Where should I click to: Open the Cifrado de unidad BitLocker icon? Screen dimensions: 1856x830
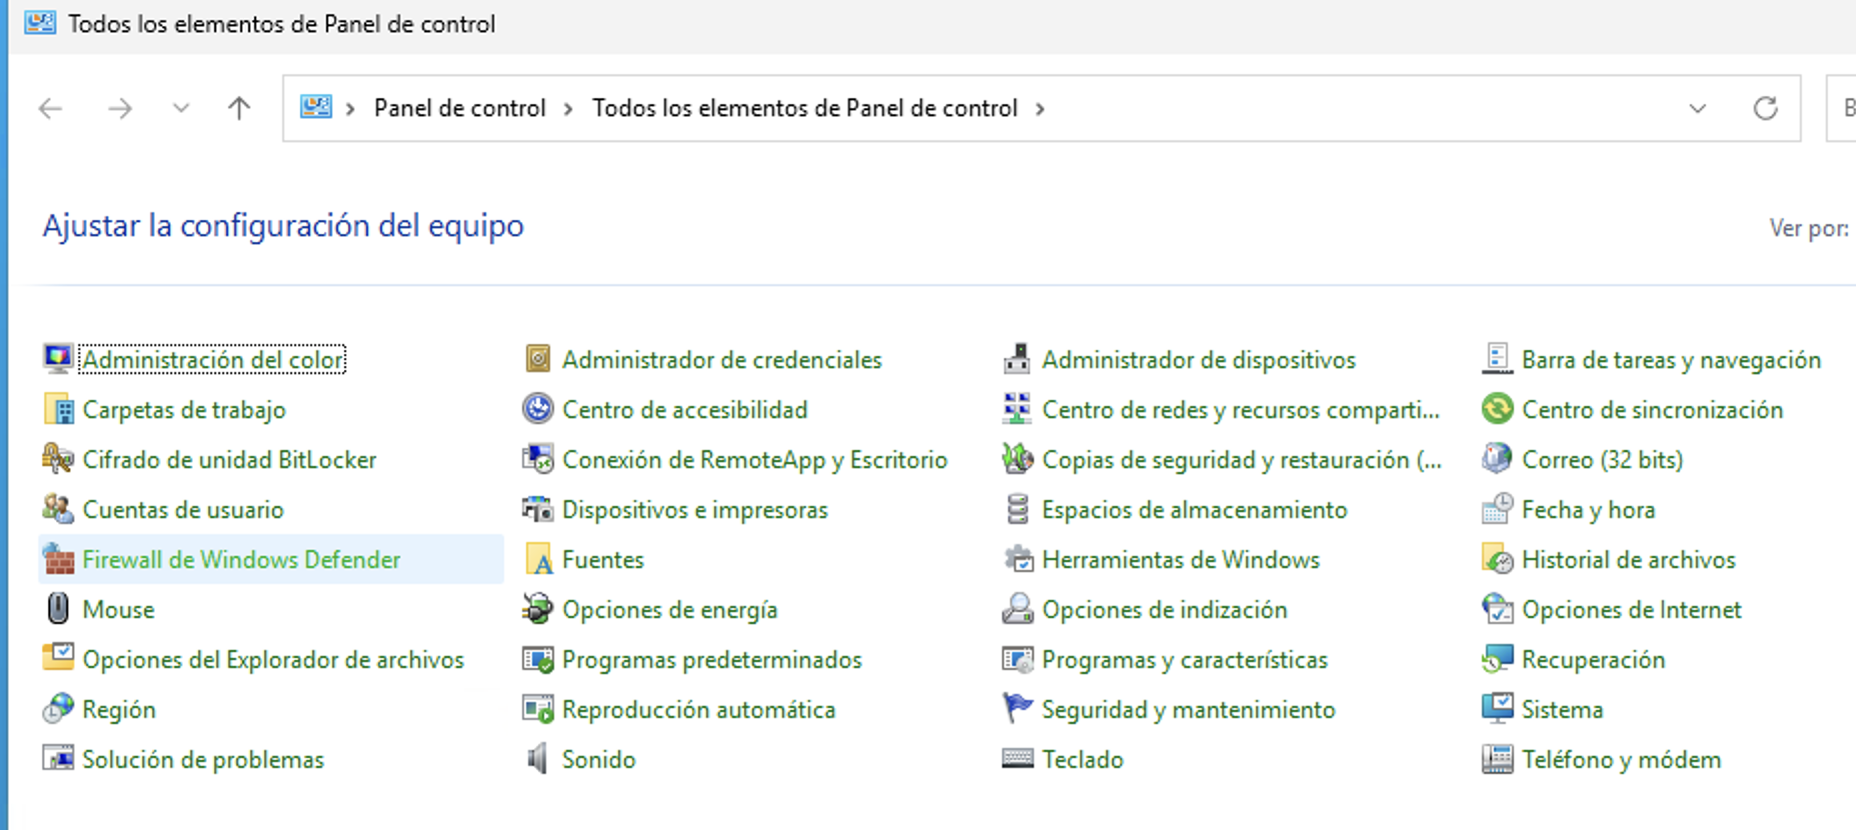click(59, 460)
